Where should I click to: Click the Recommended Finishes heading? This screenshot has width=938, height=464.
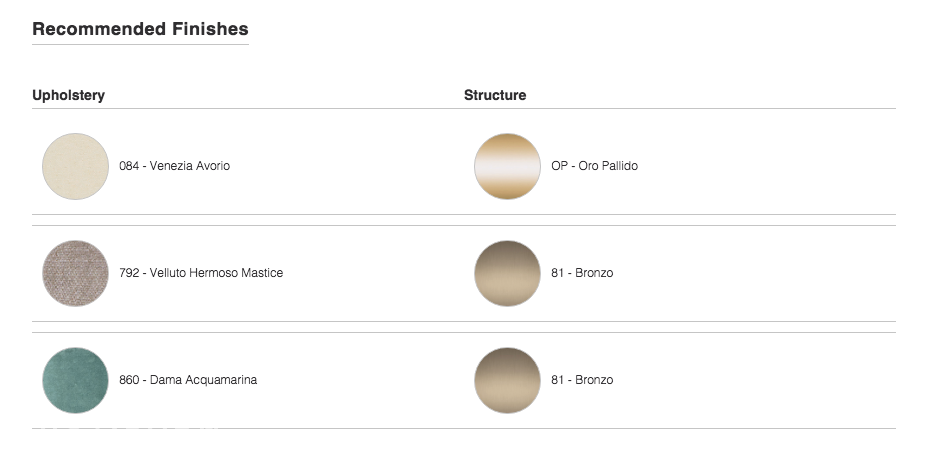pyautogui.click(x=141, y=29)
